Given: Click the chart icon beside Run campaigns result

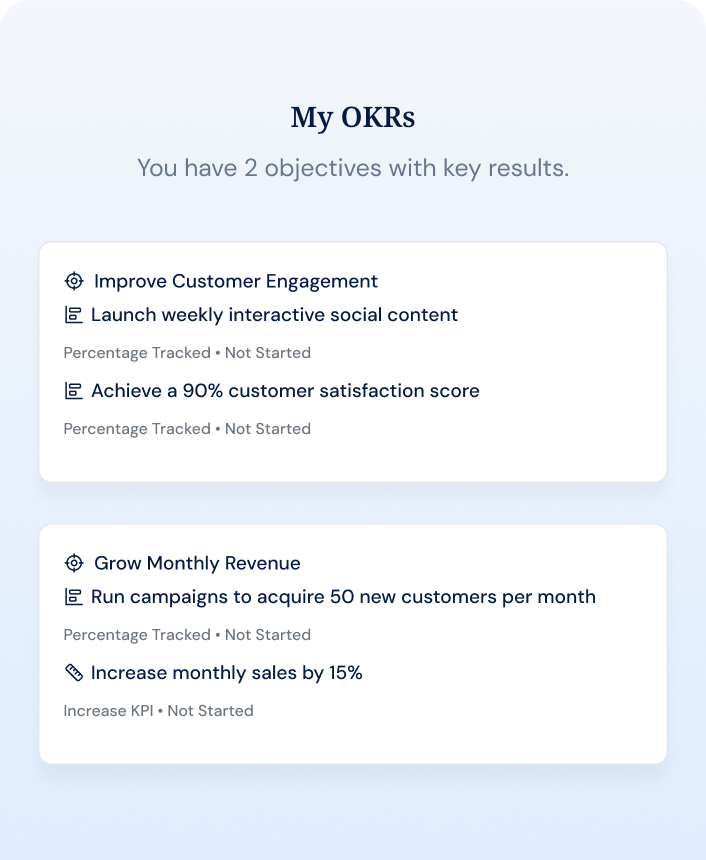Looking at the screenshot, I should tap(73, 597).
